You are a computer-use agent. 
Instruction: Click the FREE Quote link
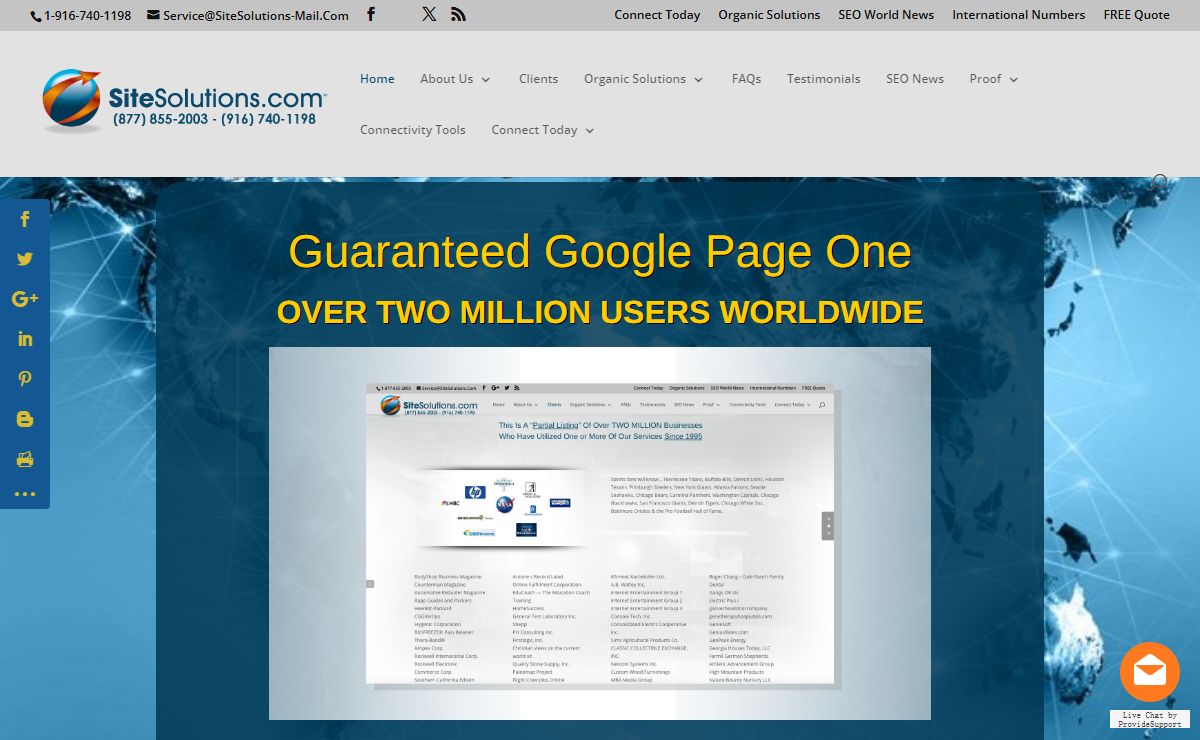(x=1136, y=15)
